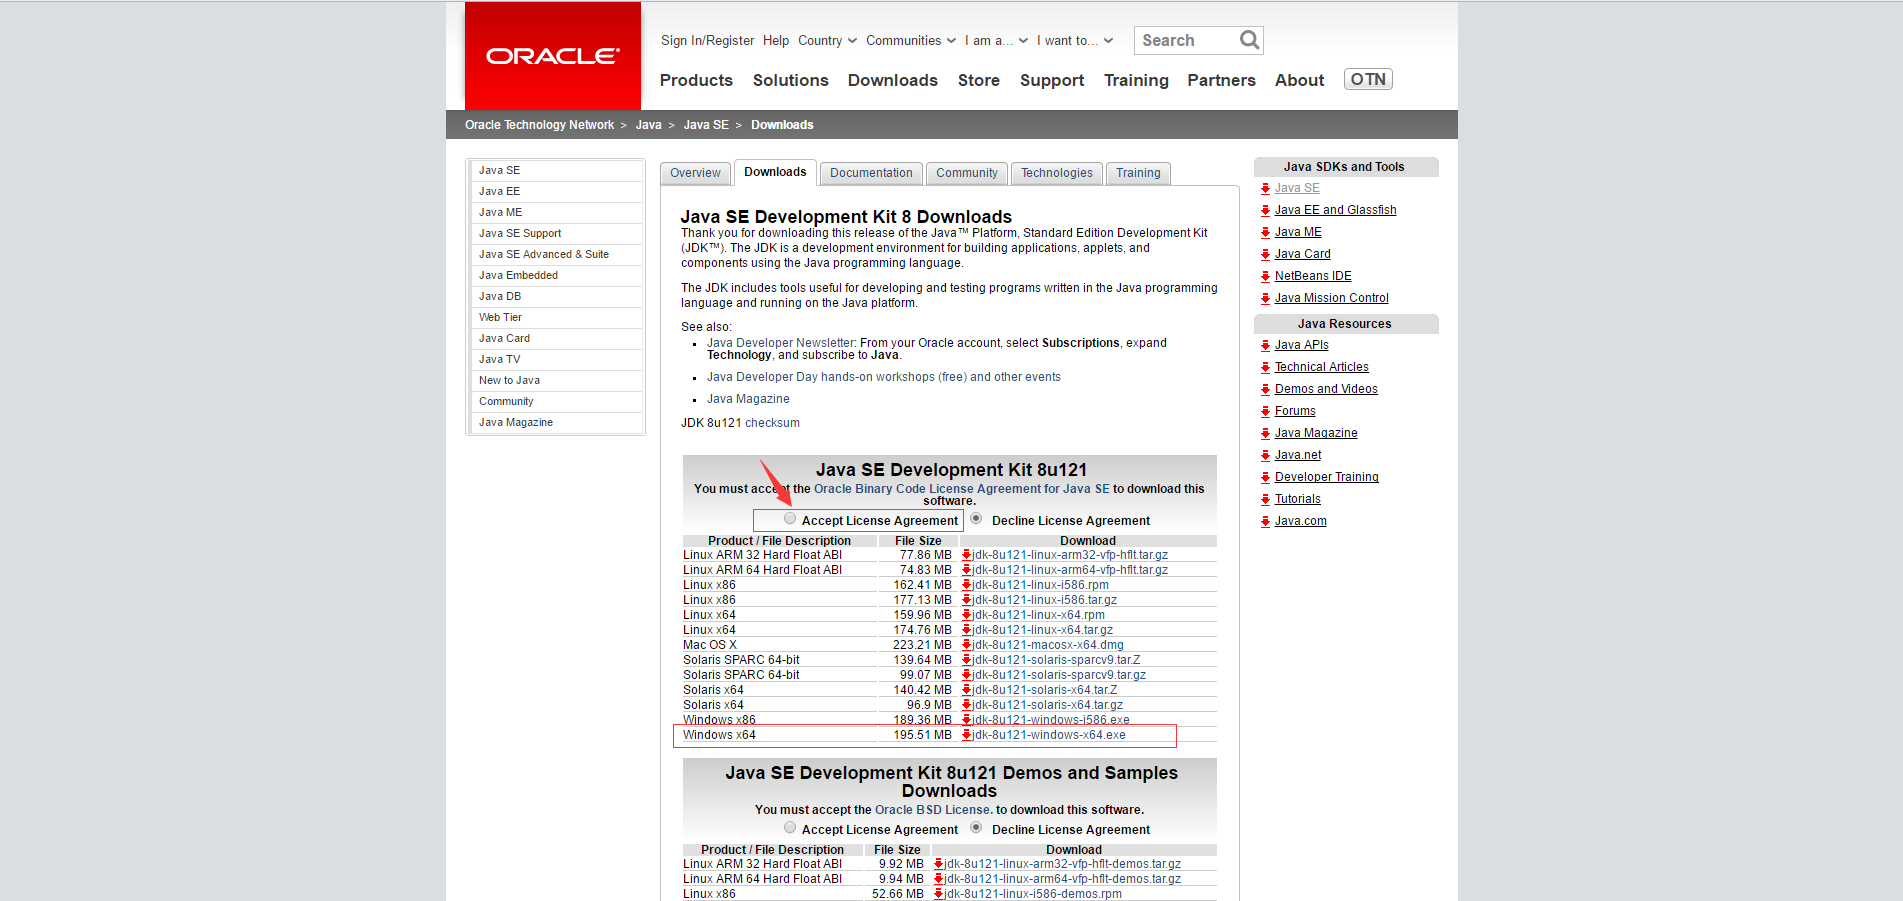
Task: Click download icon for jdk-8u121-macosx-x64.dmg
Action: pos(967,645)
